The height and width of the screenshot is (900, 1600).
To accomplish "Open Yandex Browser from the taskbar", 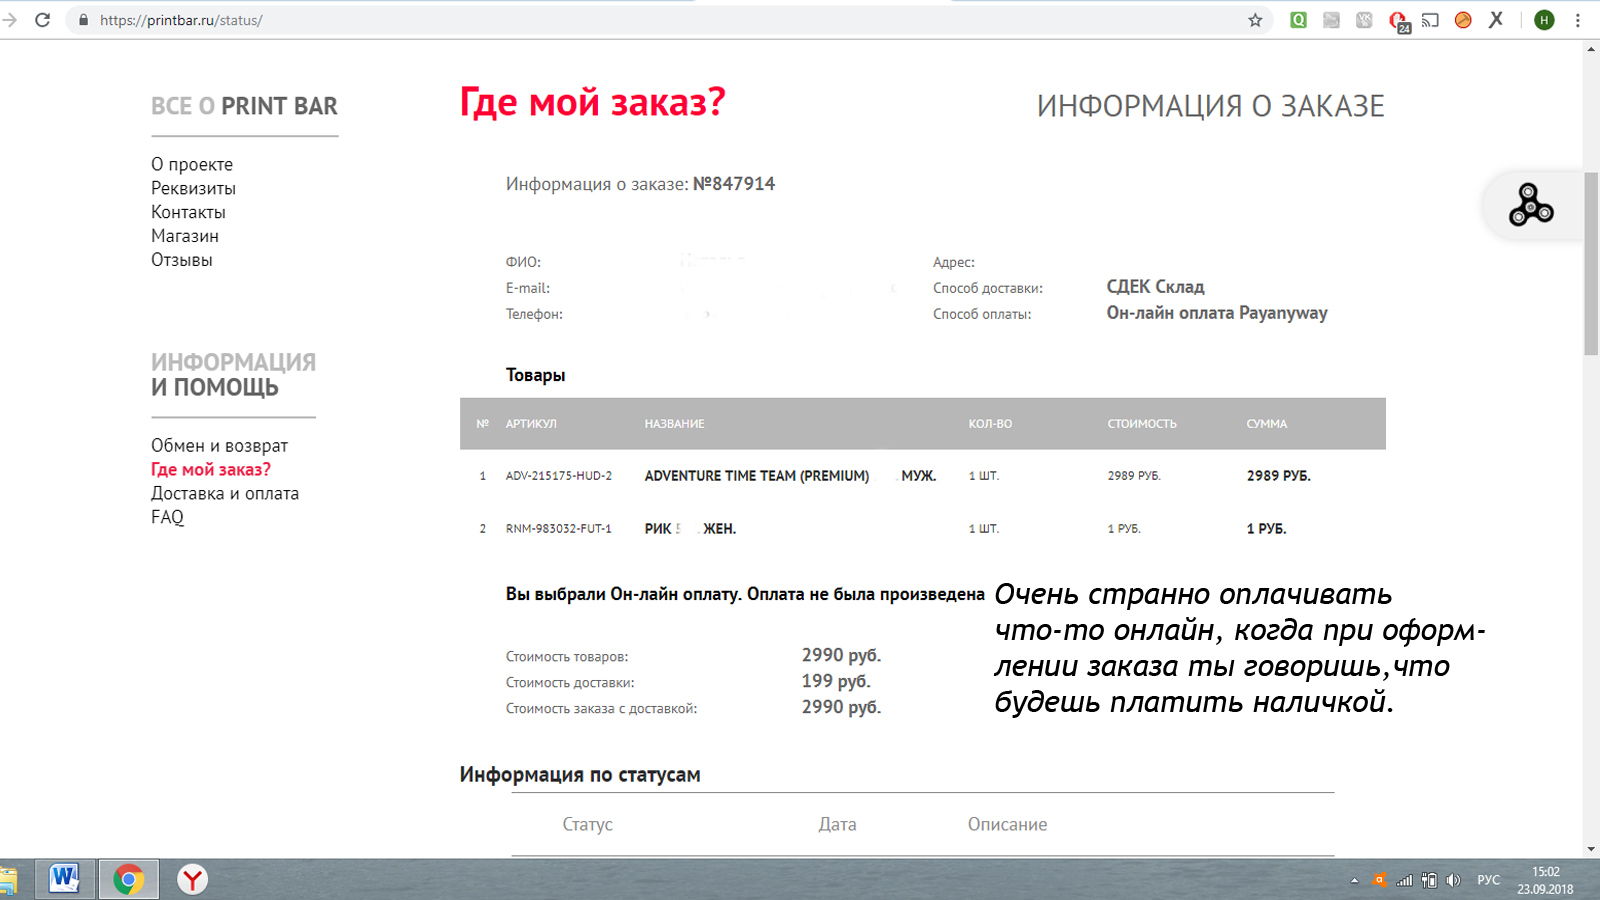I will coord(192,879).
